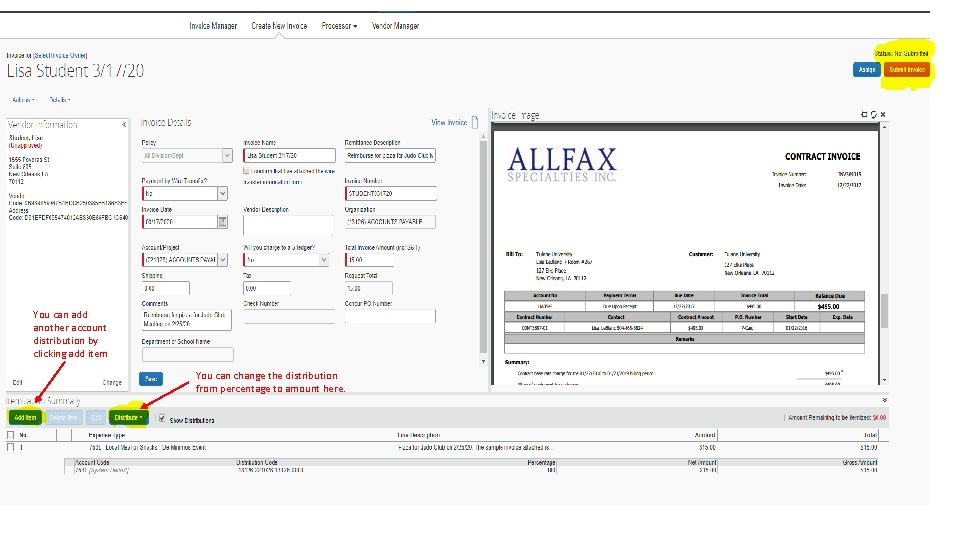Rotate the Invoice Image with refresh icon
The width and height of the screenshot is (960, 540).
coord(874,114)
